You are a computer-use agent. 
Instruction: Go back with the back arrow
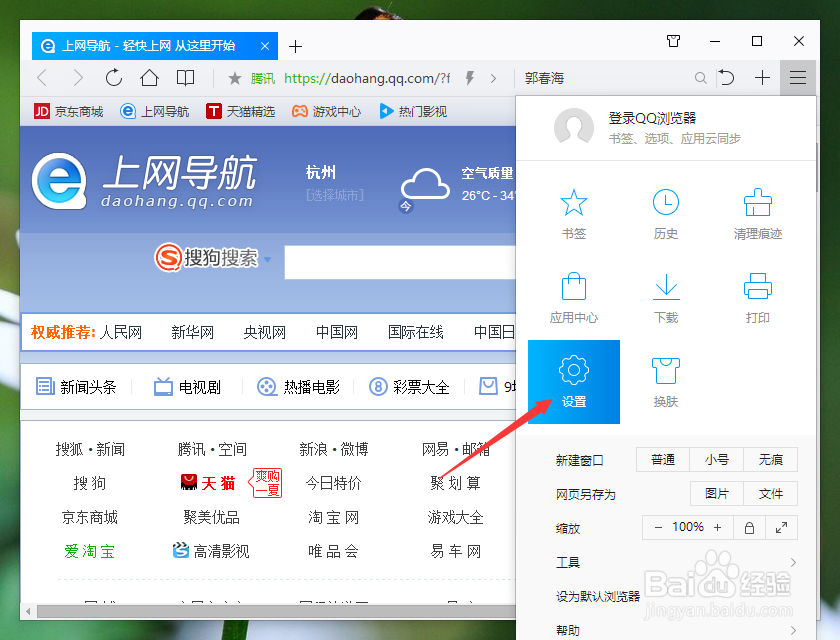click(x=42, y=78)
